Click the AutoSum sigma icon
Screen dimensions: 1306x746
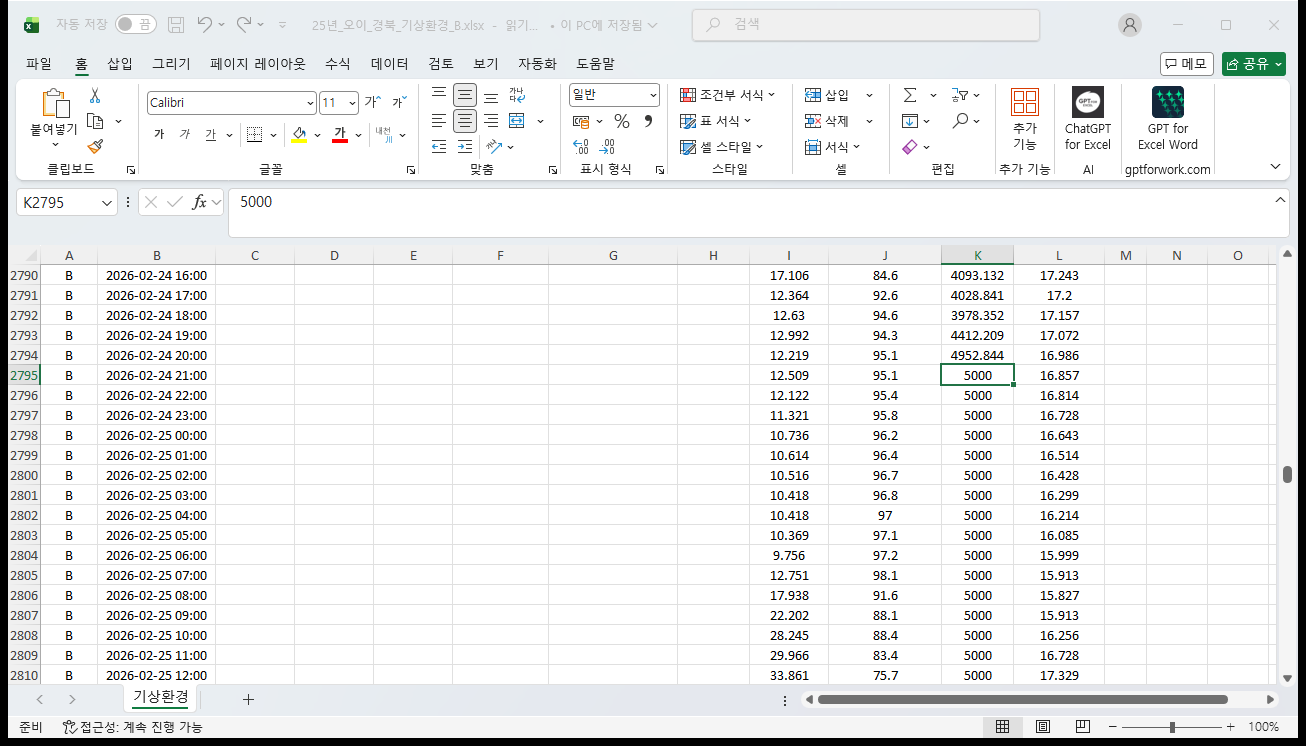(x=910, y=95)
